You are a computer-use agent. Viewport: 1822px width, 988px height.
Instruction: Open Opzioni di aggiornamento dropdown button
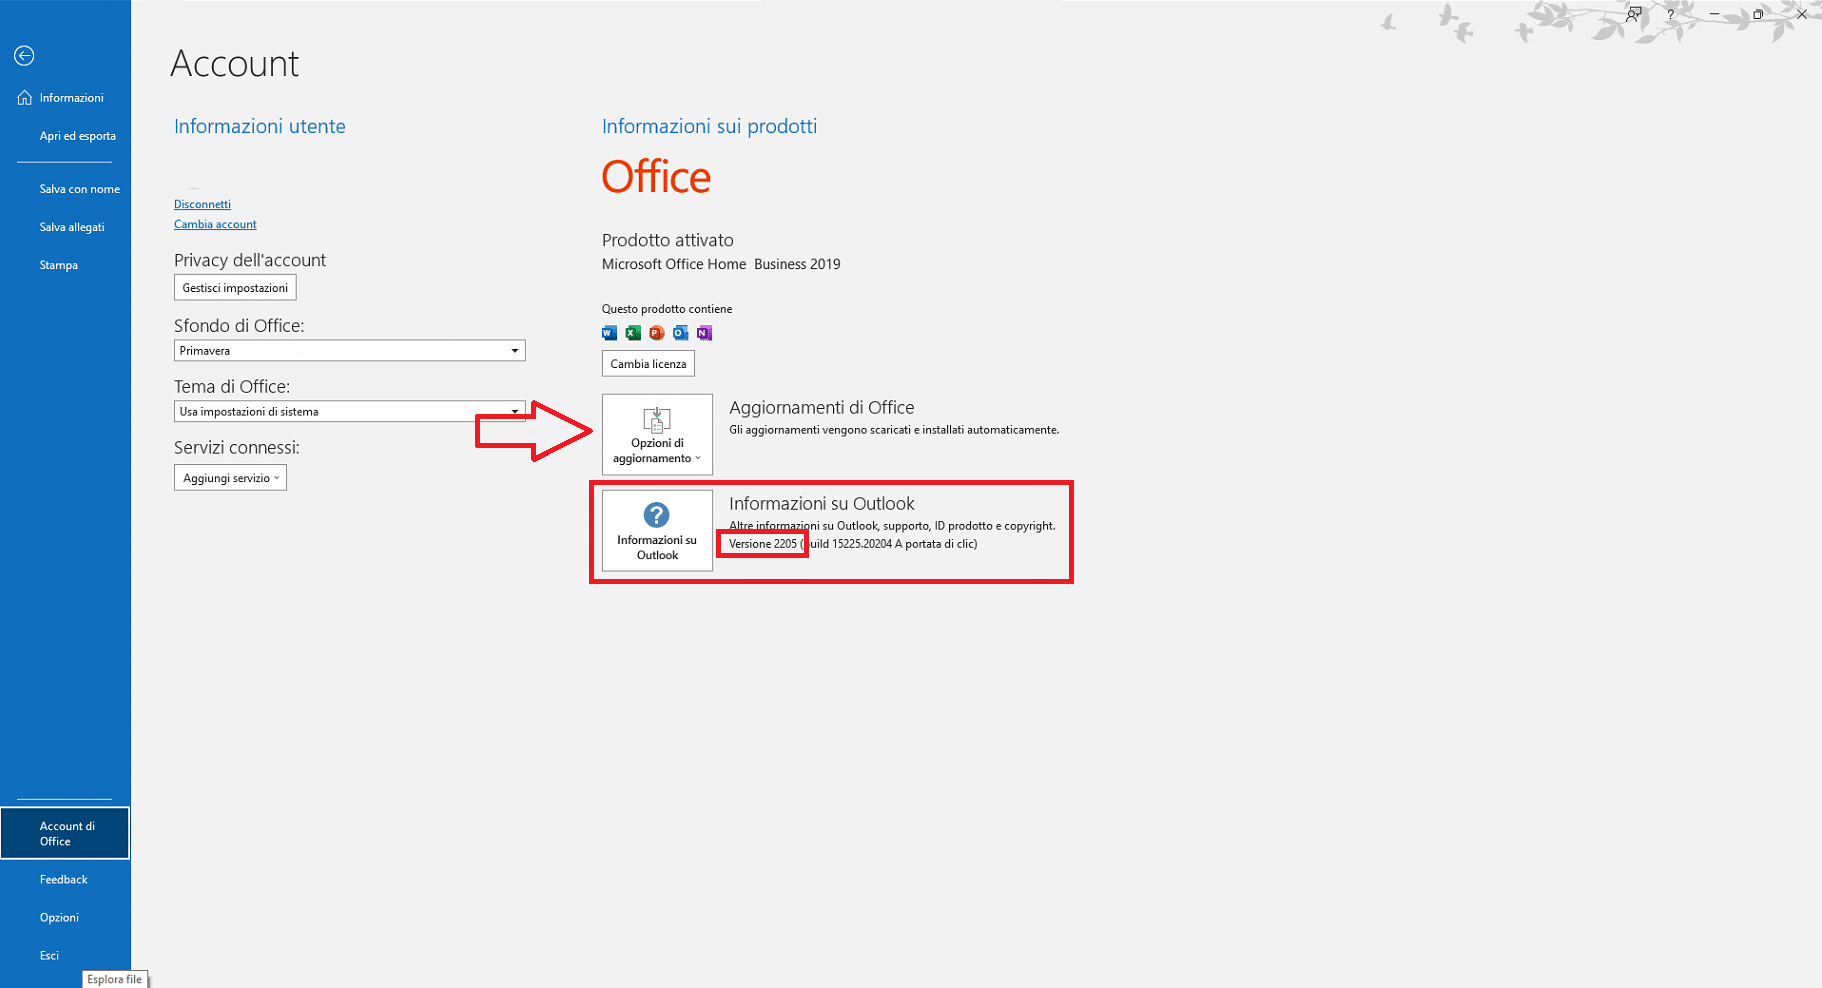click(657, 434)
